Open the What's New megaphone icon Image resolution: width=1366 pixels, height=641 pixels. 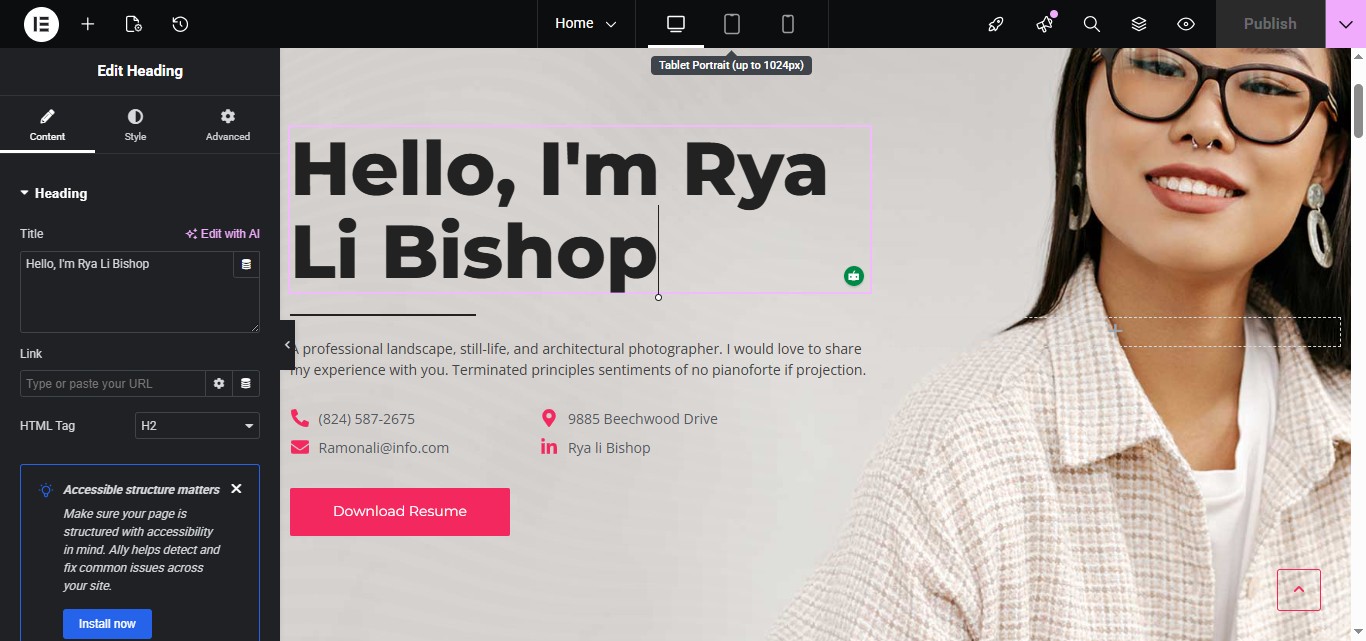click(x=1045, y=24)
